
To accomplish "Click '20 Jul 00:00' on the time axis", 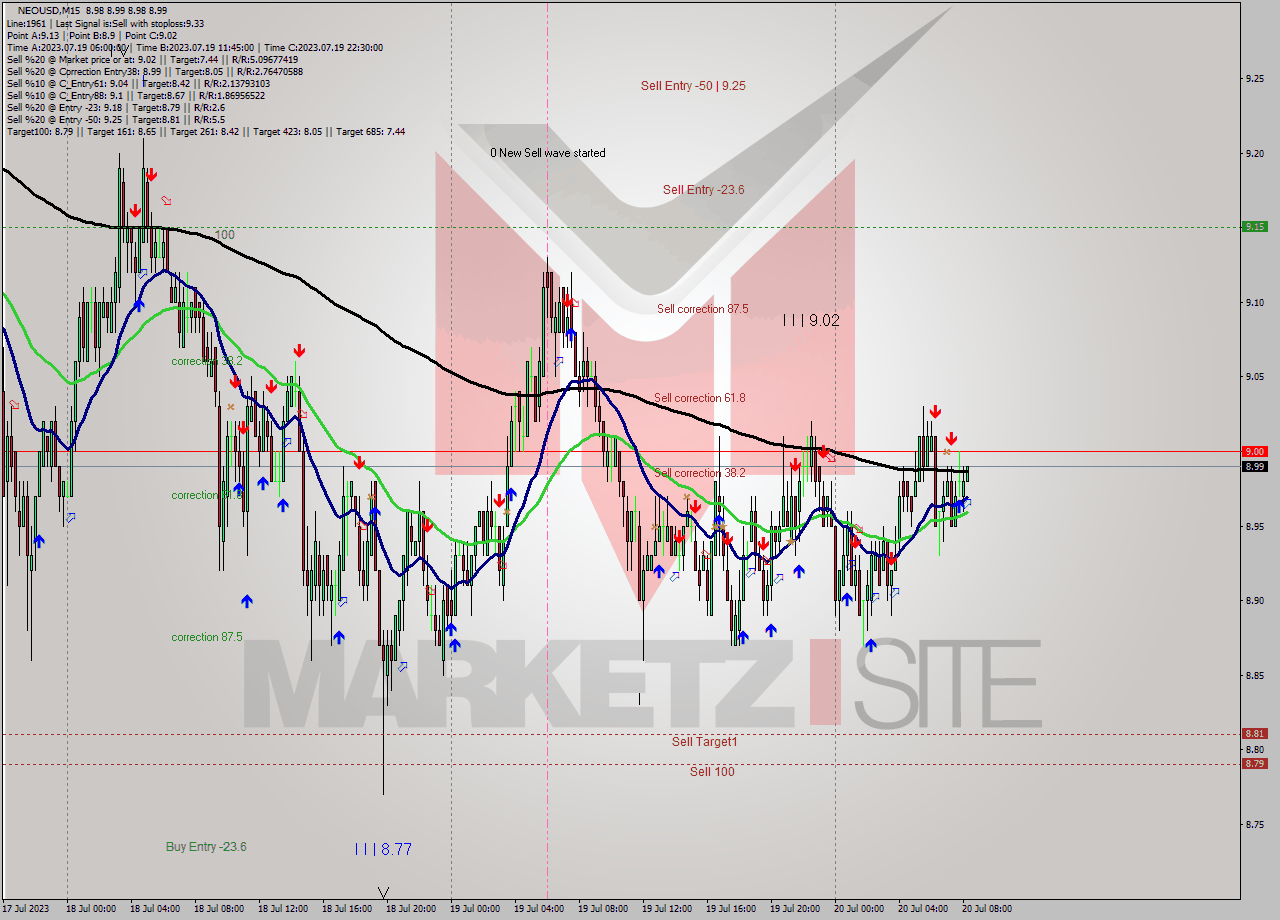I will click(859, 909).
